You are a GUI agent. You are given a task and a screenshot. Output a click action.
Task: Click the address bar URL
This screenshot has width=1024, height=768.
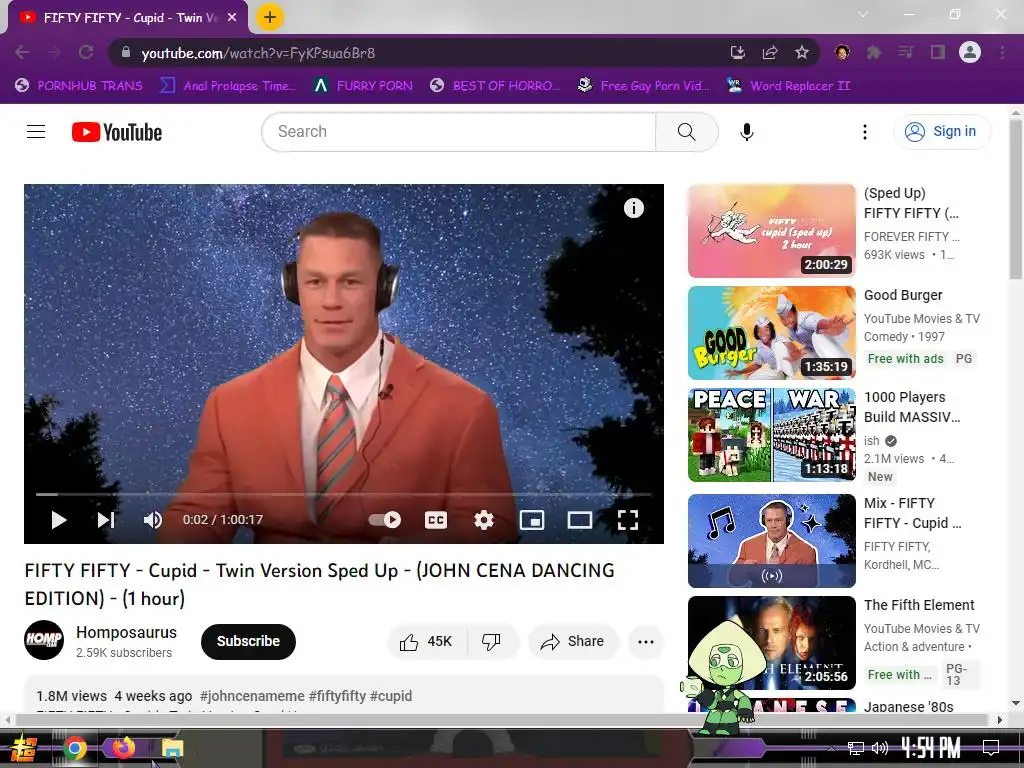[x=258, y=53]
